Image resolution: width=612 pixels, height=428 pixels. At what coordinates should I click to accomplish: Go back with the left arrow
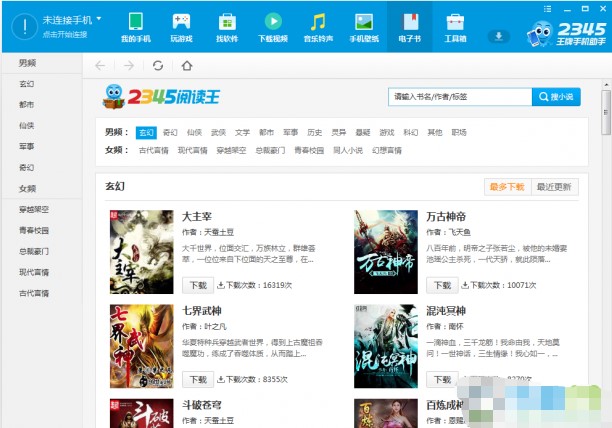(x=100, y=66)
